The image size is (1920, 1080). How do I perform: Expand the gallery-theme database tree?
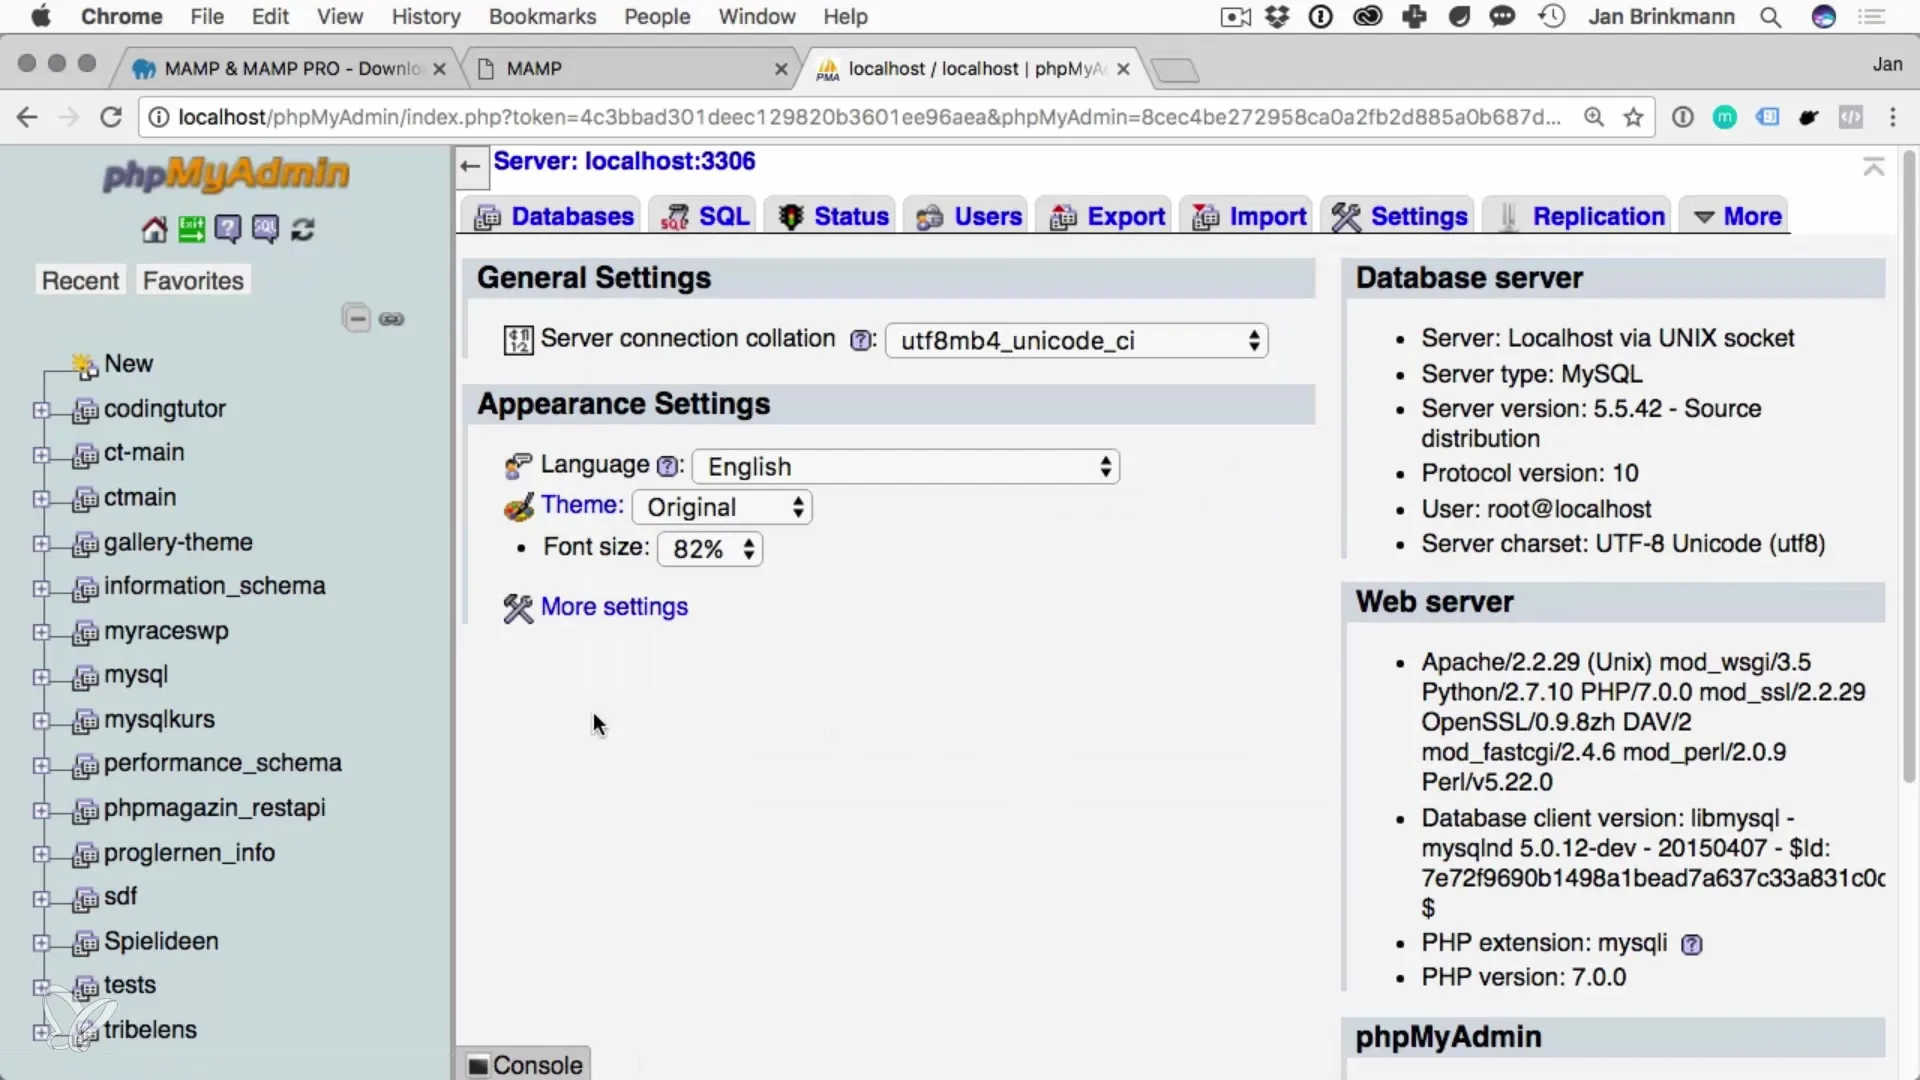[41, 544]
